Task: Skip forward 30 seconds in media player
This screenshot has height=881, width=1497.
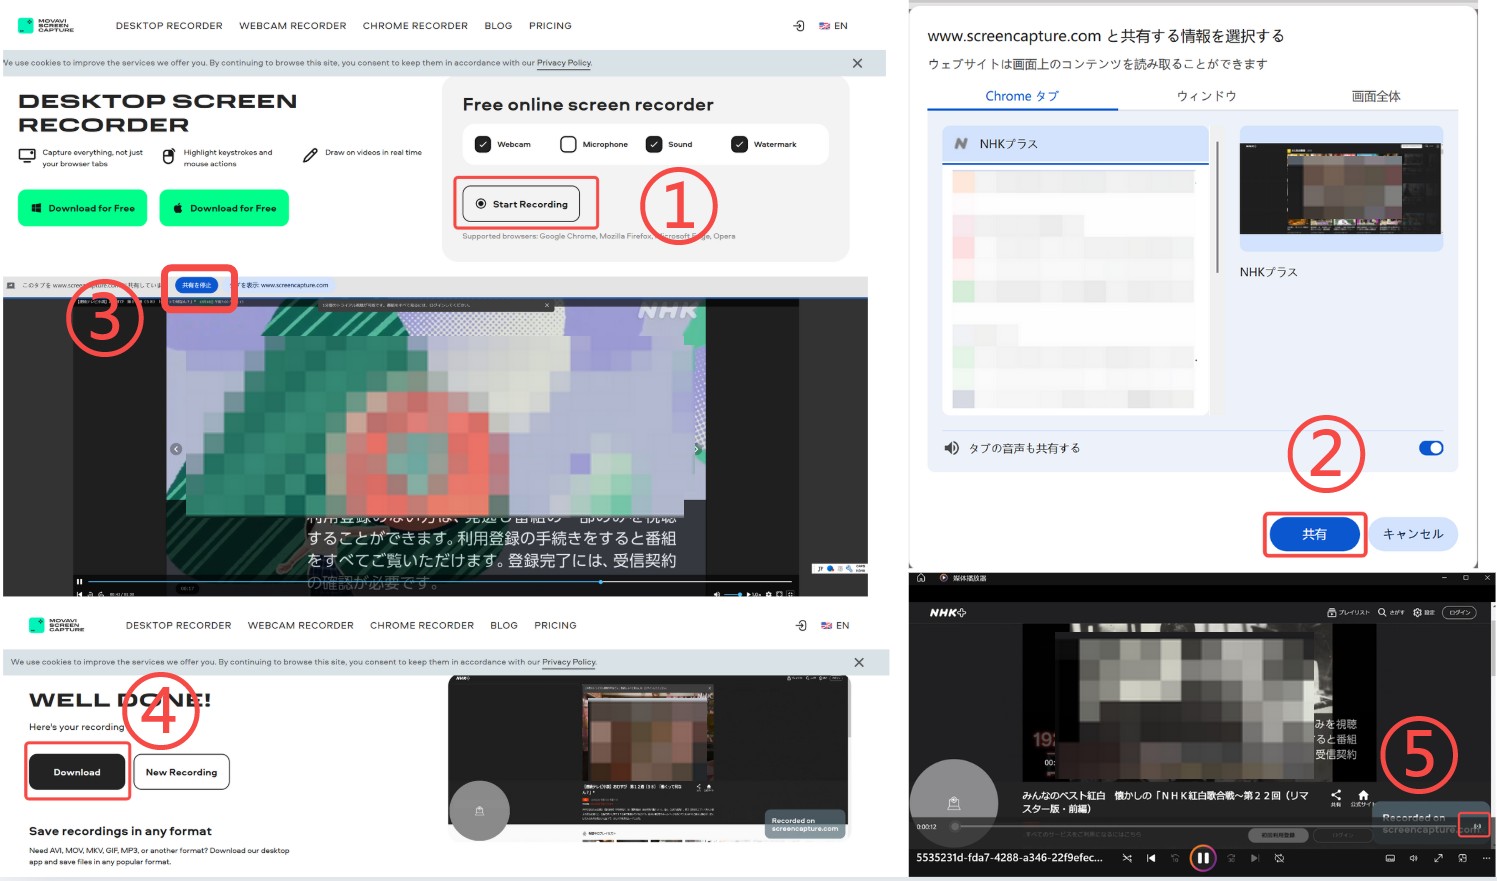Action: (x=1231, y=858)
